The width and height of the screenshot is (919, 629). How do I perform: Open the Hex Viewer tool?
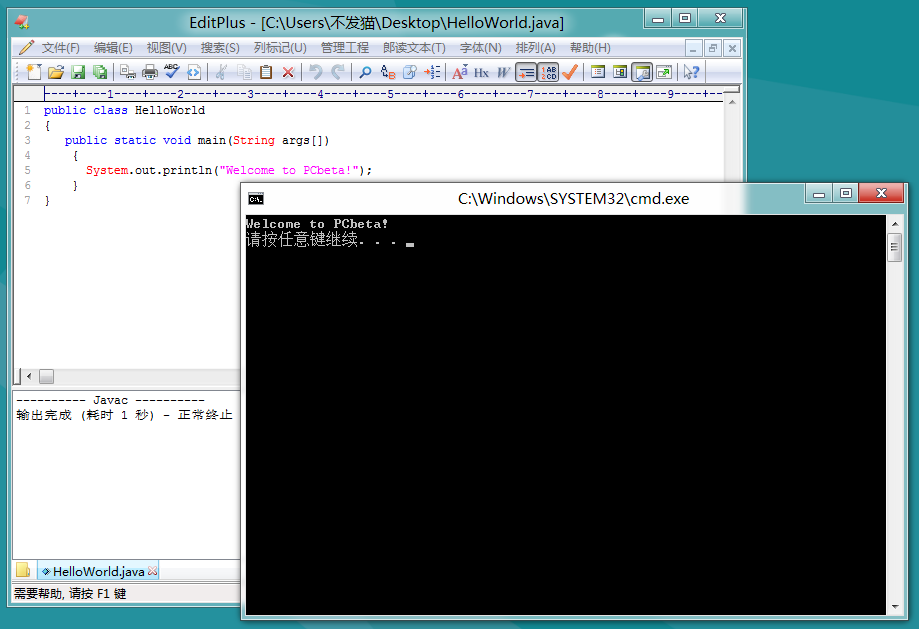click(x=479, y=71)
